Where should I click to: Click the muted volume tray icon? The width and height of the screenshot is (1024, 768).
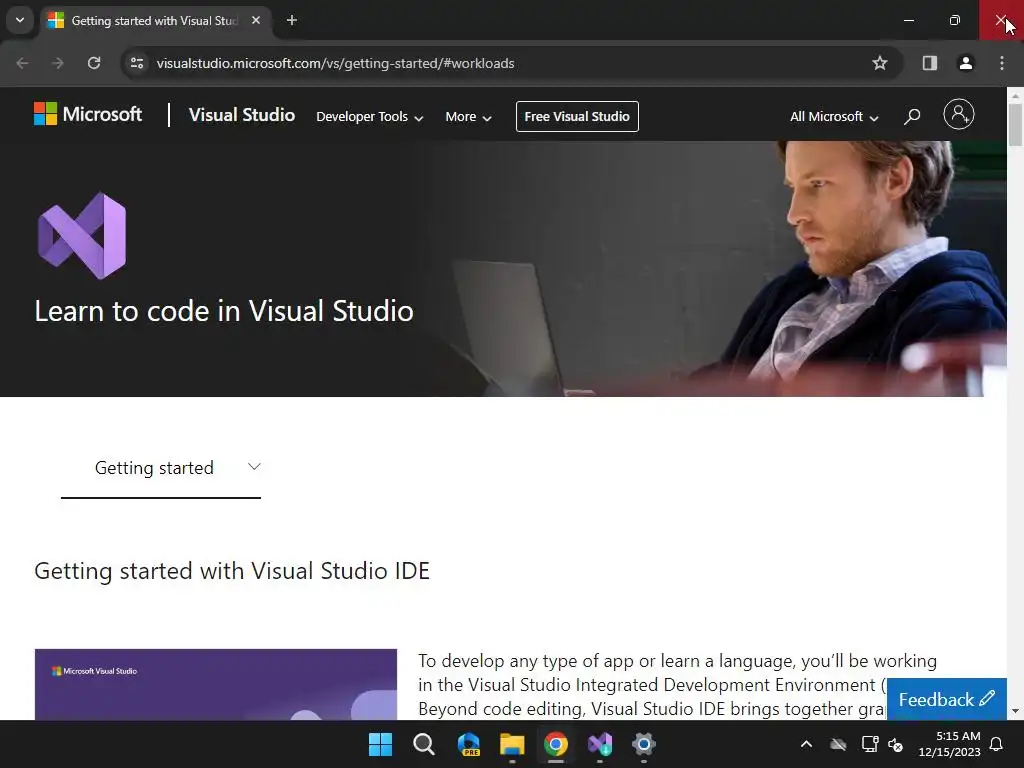coord(895,744)
